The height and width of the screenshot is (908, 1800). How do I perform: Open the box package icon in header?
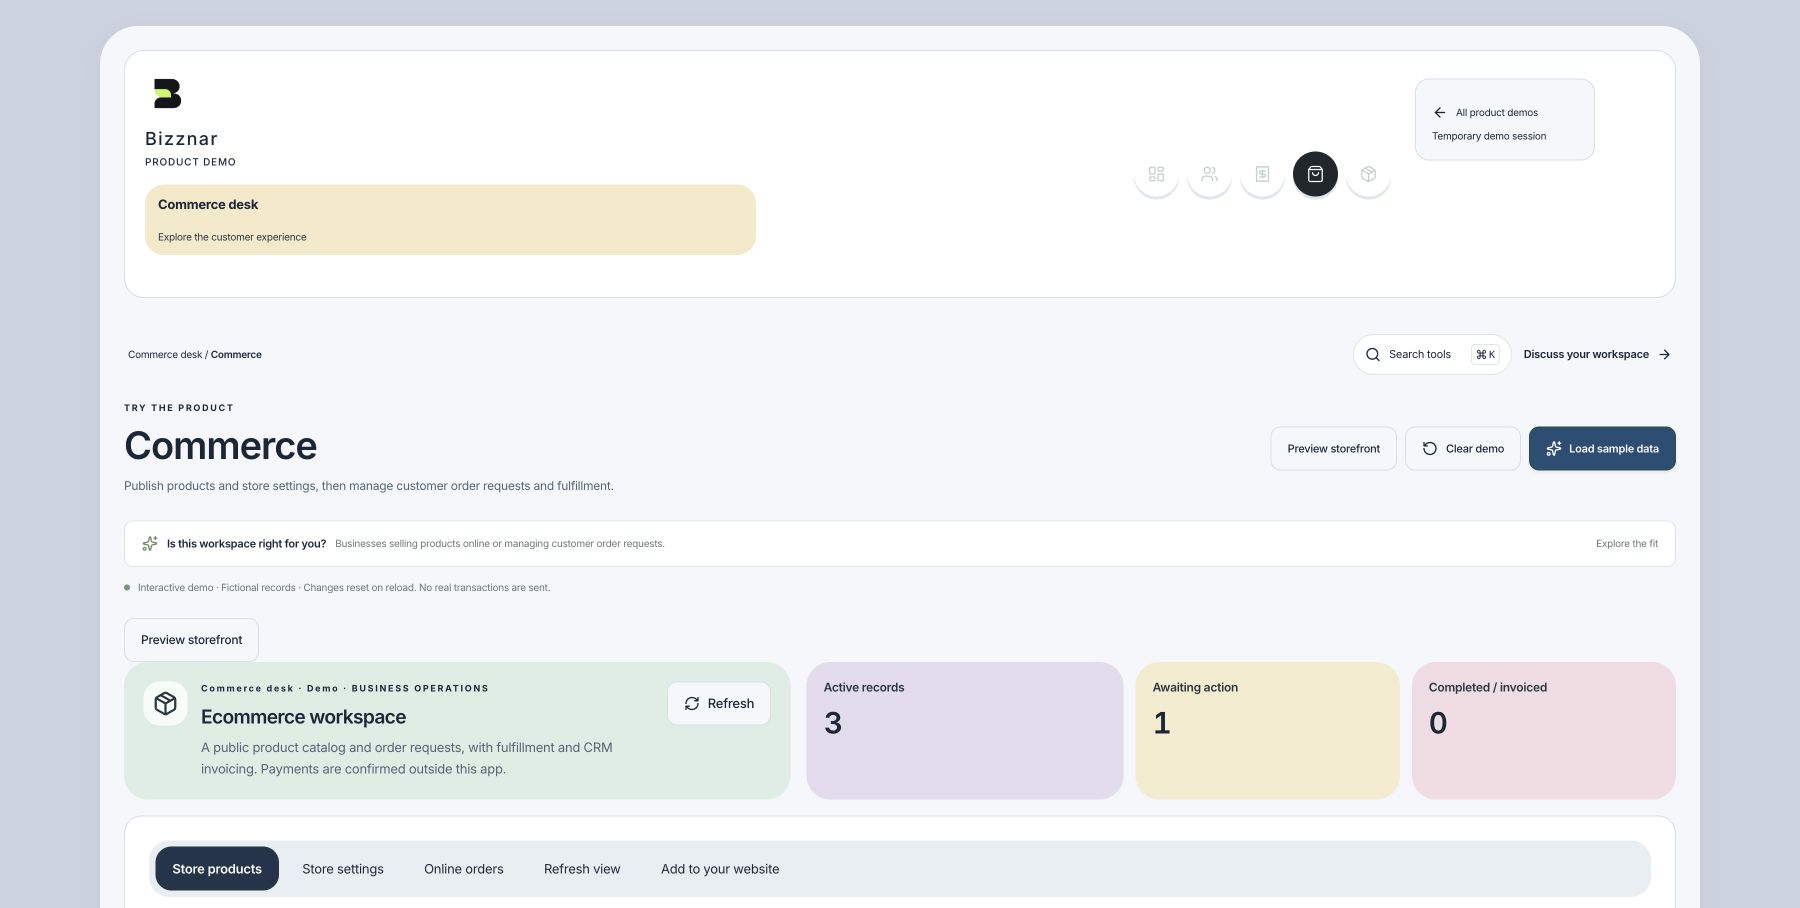pyautogui.click(x=1368, y=174)
